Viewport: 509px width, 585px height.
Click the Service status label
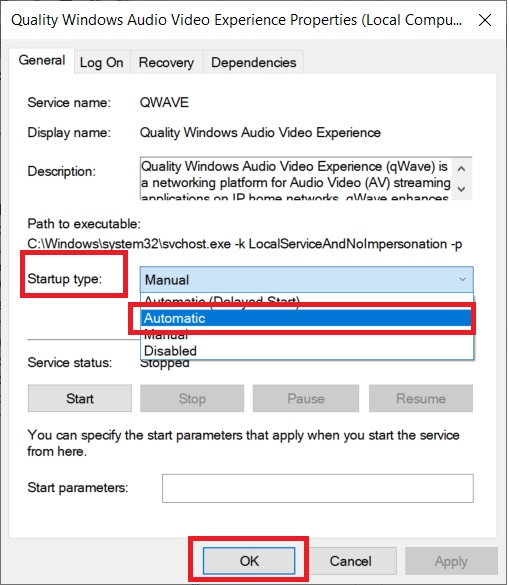click(69, 363)
